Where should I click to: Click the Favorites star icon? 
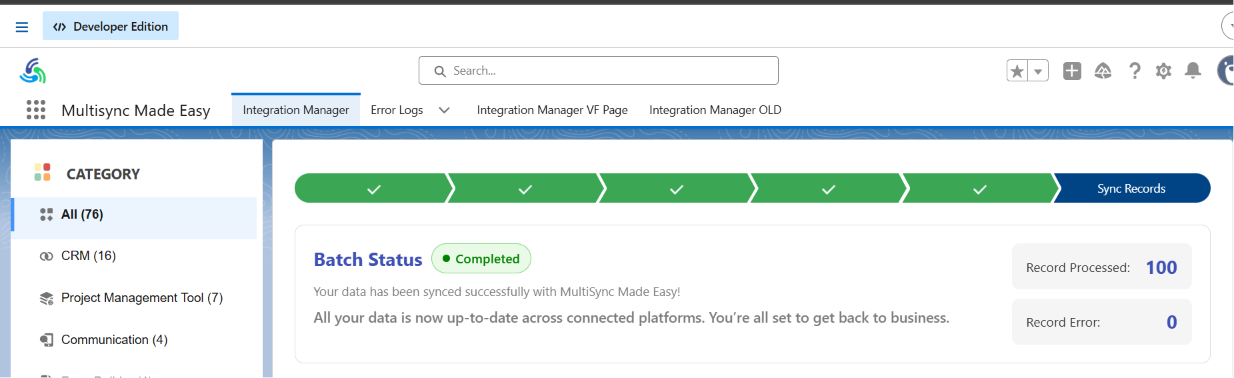click(x=1017, y=71)
